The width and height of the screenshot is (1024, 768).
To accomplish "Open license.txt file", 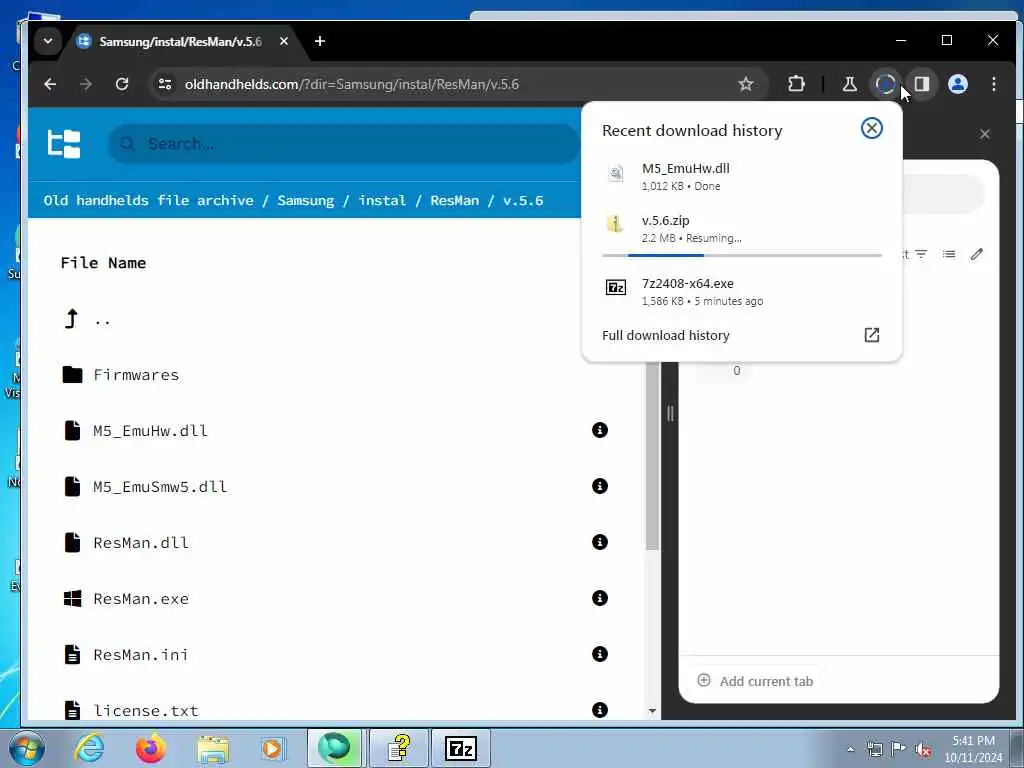I will (x=146, y=711).
